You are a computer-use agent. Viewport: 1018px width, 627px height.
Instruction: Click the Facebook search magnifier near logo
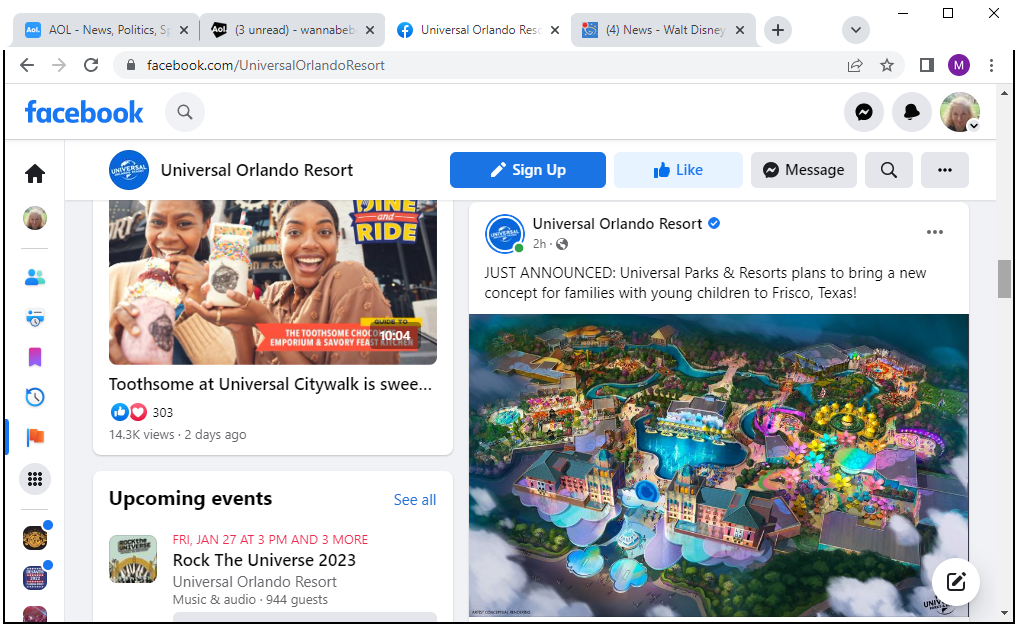pos(185,113)
